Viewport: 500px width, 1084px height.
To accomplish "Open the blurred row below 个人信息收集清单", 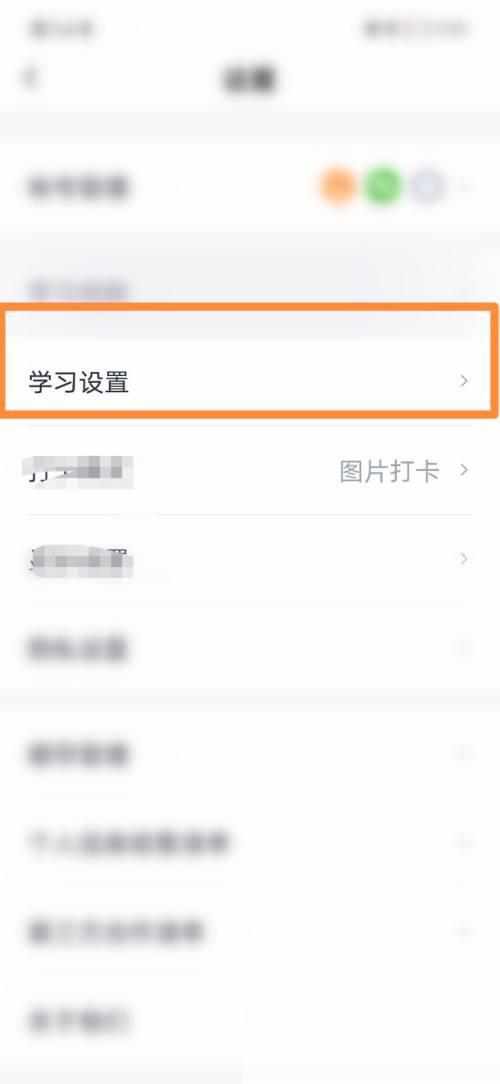I will (x=250, y=931).
